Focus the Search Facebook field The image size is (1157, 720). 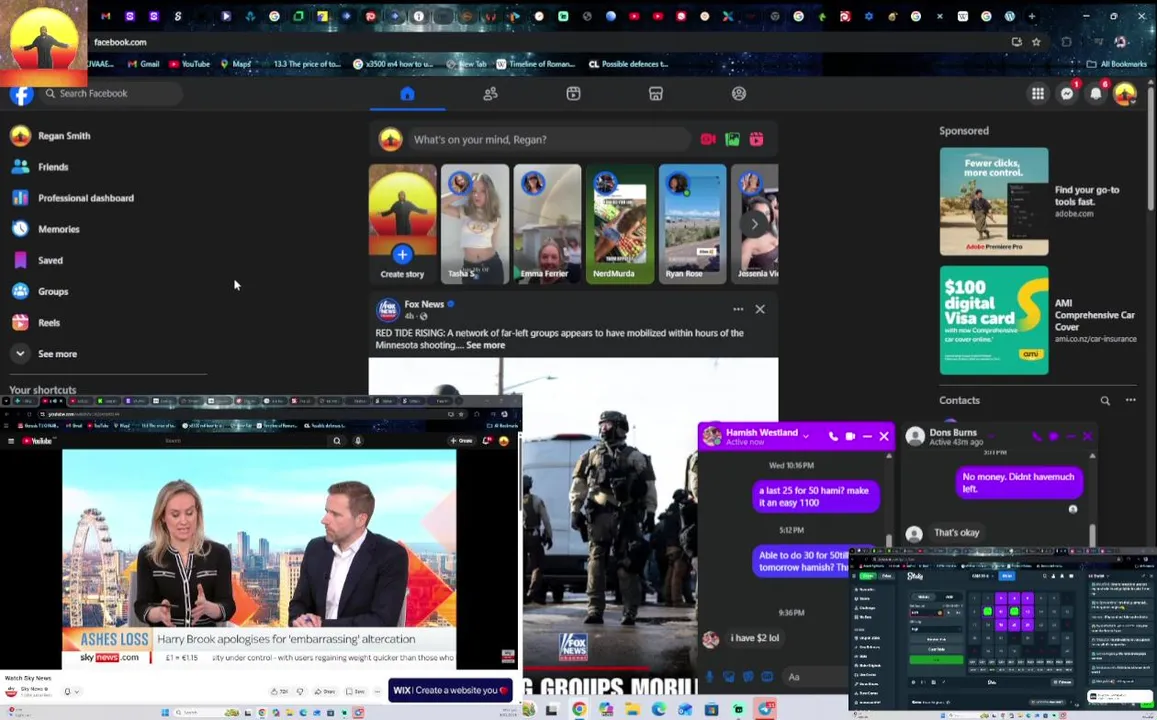pos(111,94)
